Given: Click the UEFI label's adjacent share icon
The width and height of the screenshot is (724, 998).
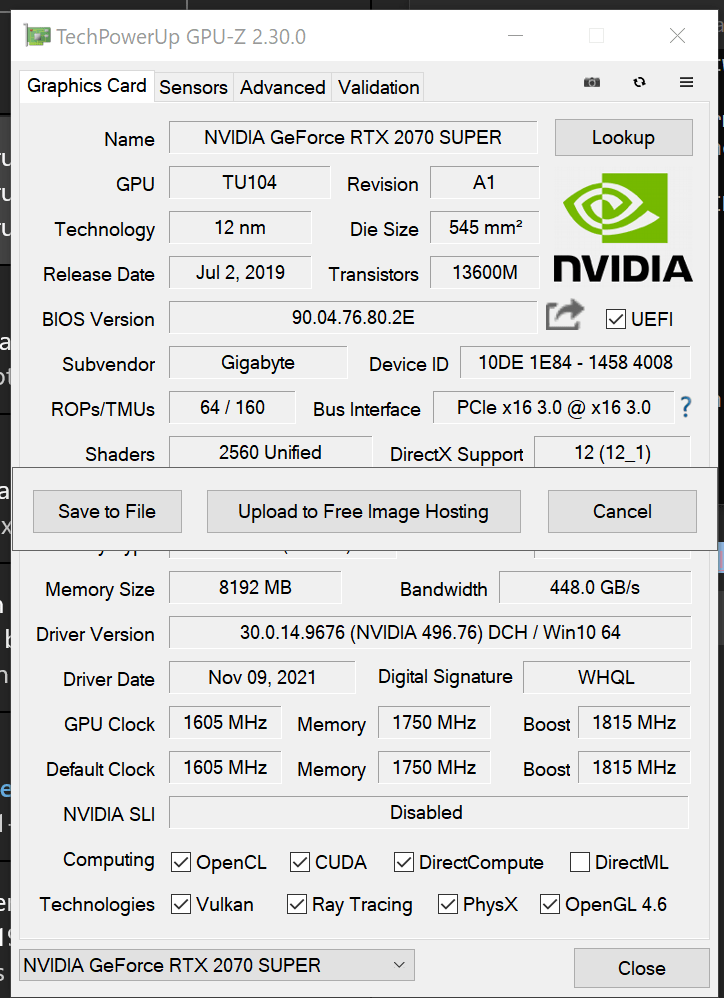Looking at the screenshot, I should pyautogui.click(x=565, y=314).
